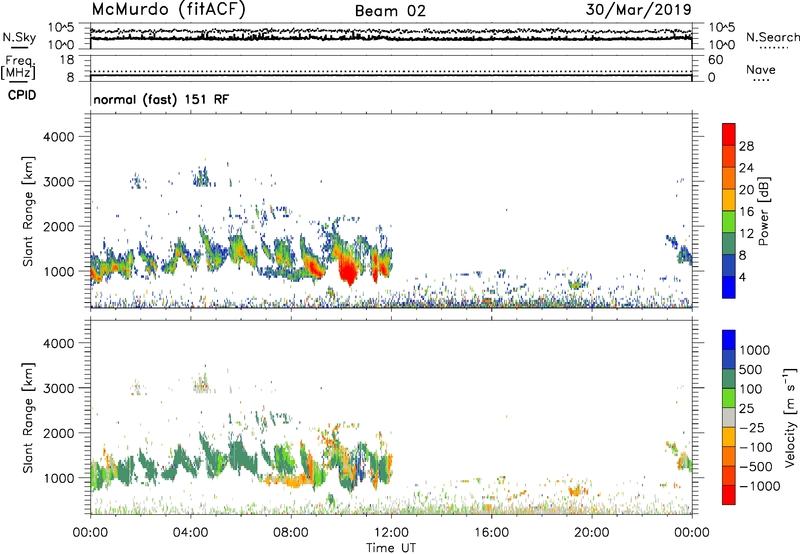
Task: Click '4000' tick on power panel
Action: click(x=58, y=137)
